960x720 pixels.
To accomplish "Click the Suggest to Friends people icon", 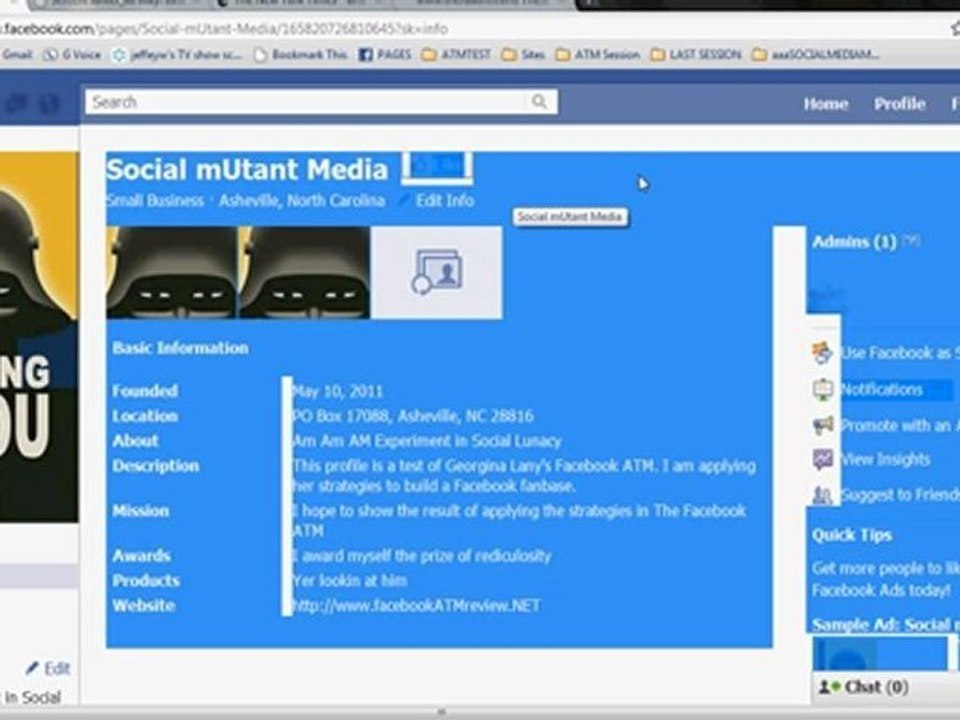I will point(822,495).
